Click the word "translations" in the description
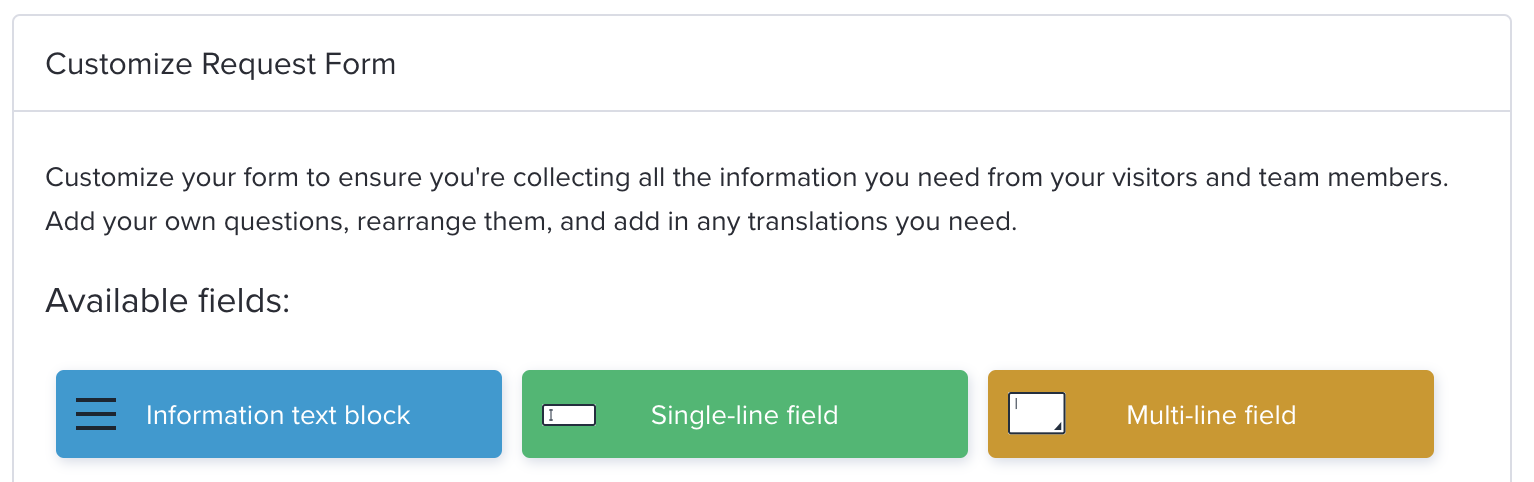The image size is (1534, 482). pos(806,221)
